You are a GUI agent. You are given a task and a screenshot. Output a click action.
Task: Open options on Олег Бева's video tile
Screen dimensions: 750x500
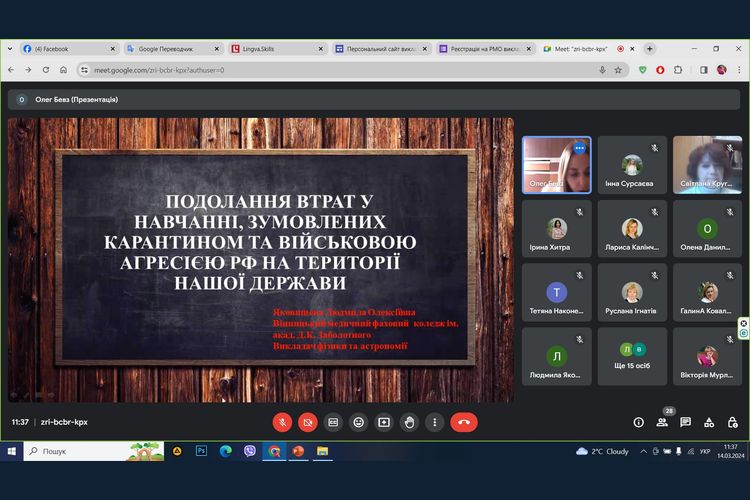pyautogui.click(x=579, y=148)
